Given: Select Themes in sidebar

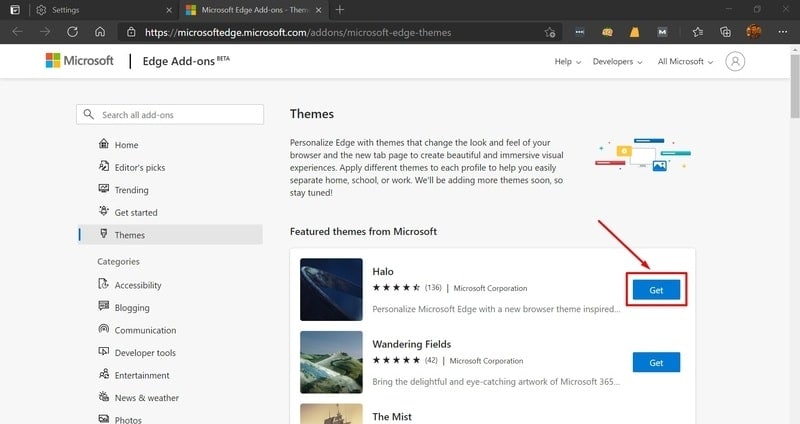Looking at the screenshot, I should [170, 235].
